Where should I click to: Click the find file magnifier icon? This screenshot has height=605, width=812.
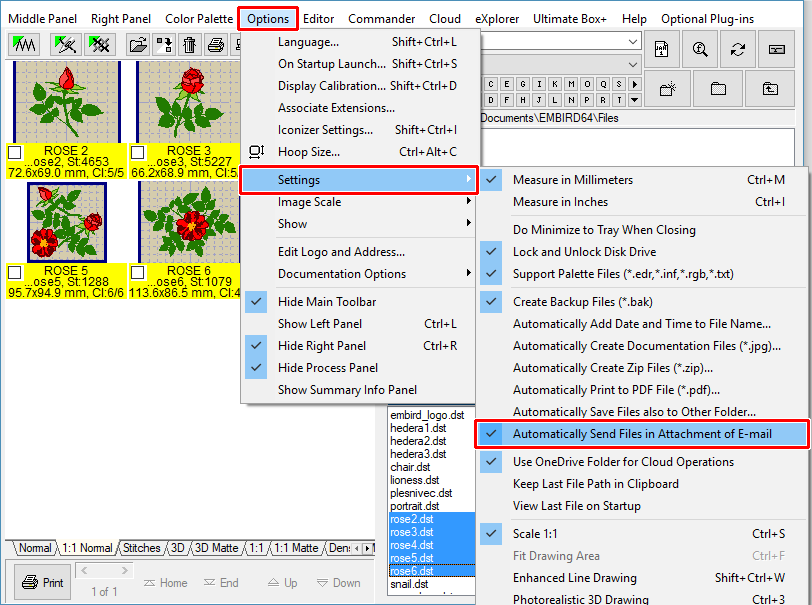[x=700, y=49]
